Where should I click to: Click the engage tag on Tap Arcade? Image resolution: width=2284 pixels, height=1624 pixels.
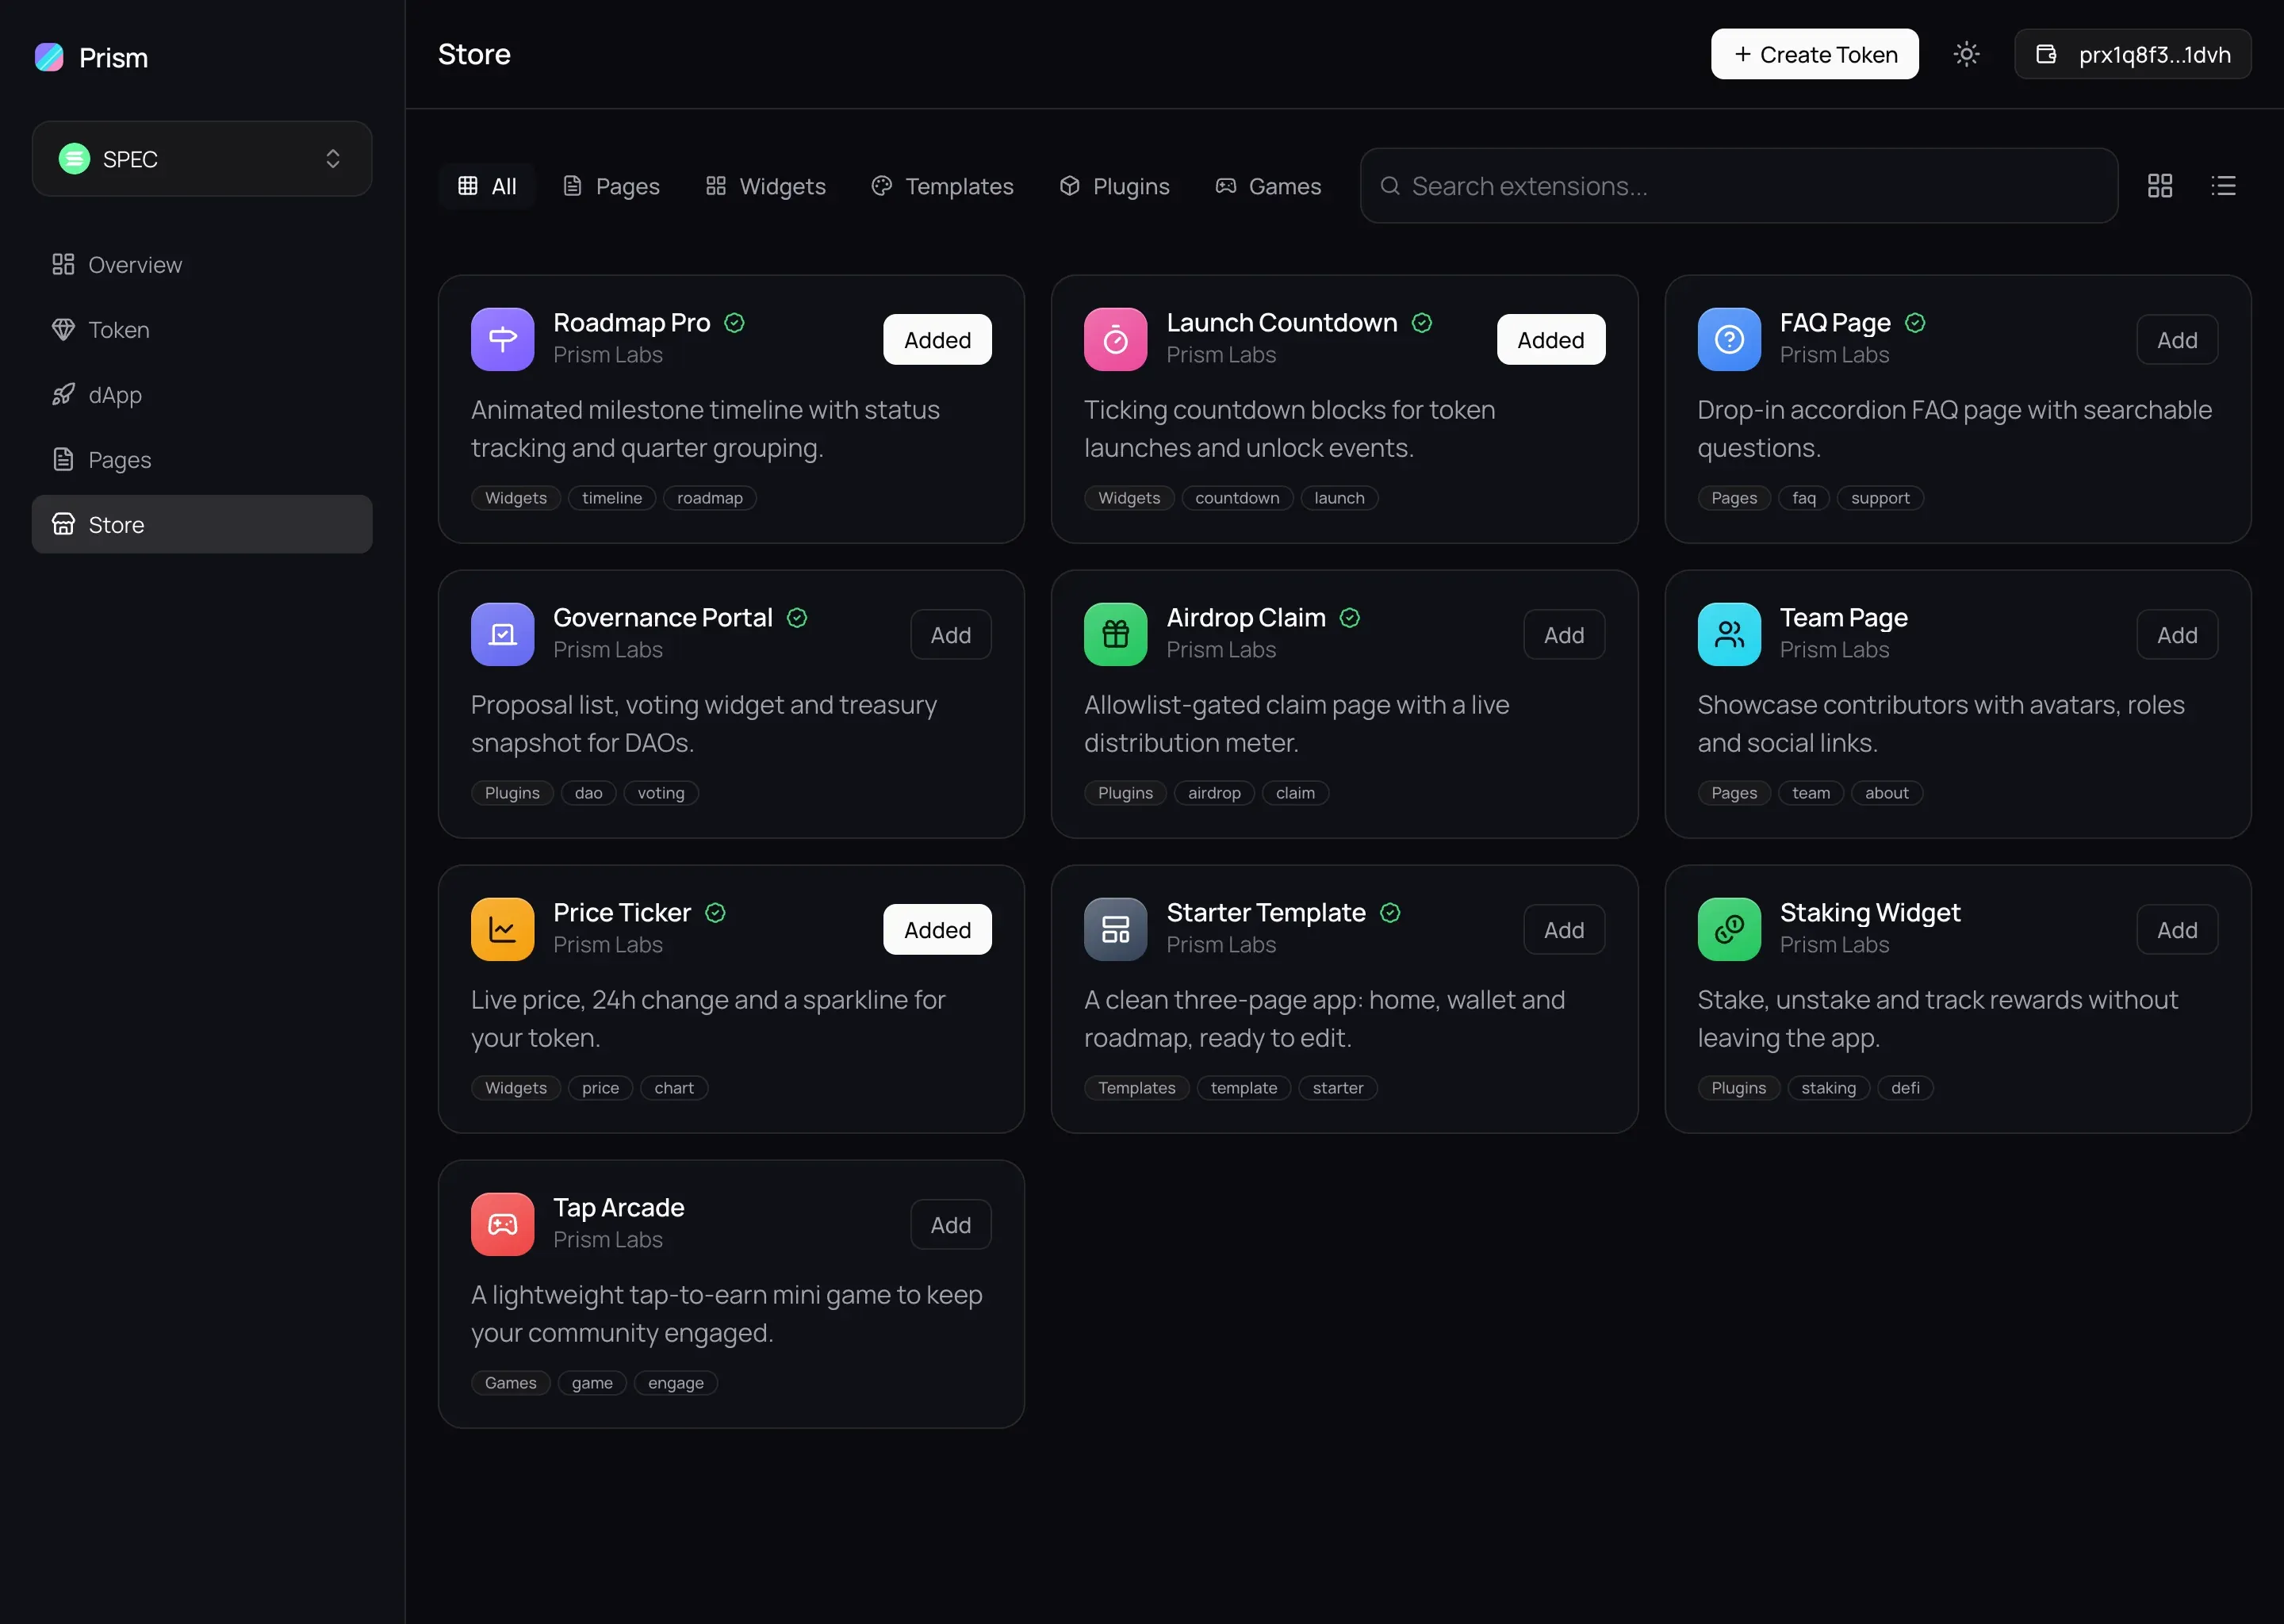coord(676,1383)
